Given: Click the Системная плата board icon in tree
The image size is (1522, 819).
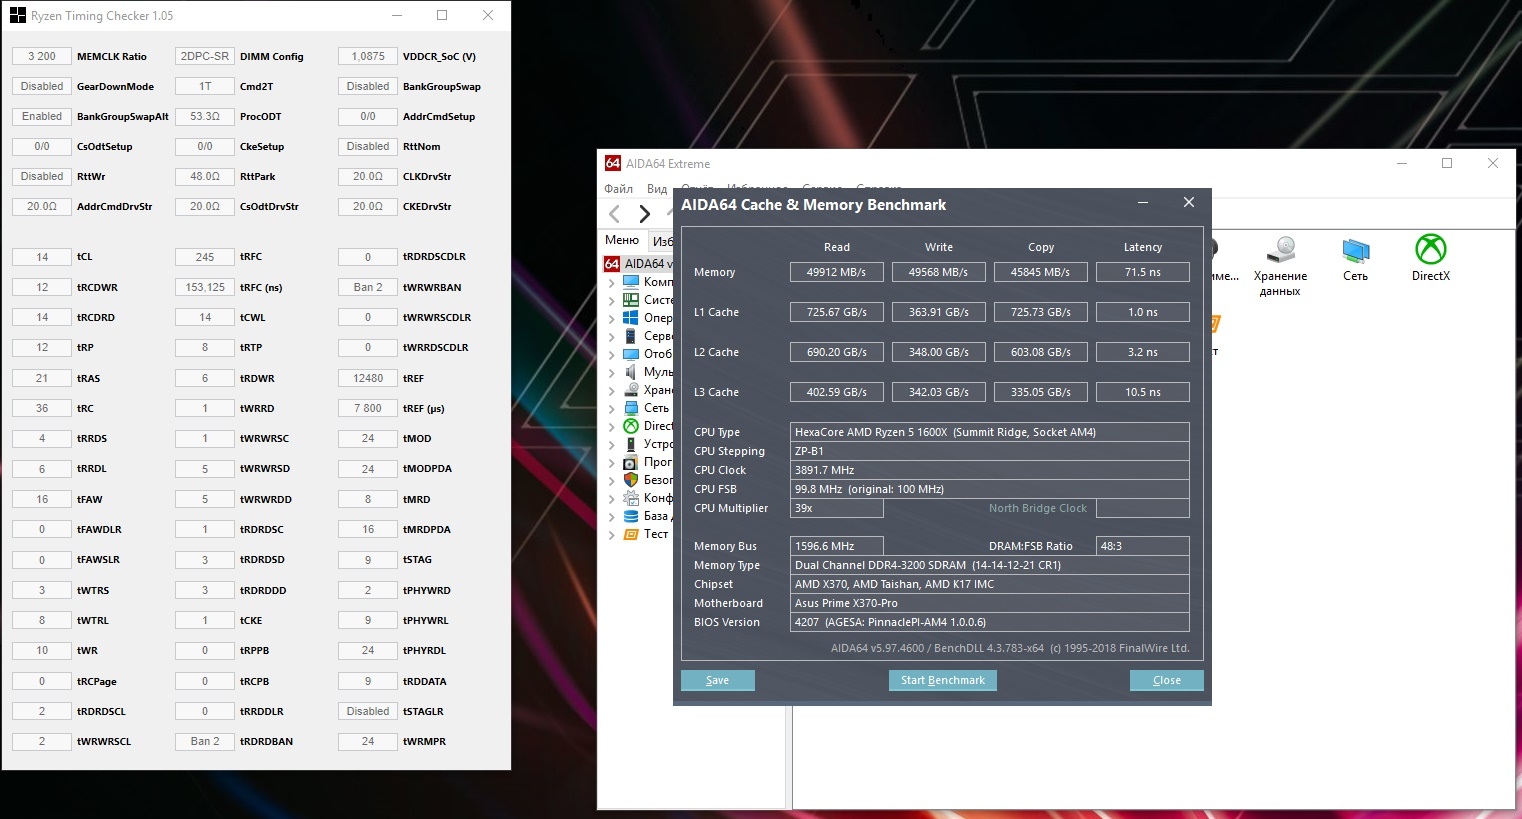Looking at the screenshot, I should pos(631,300).
